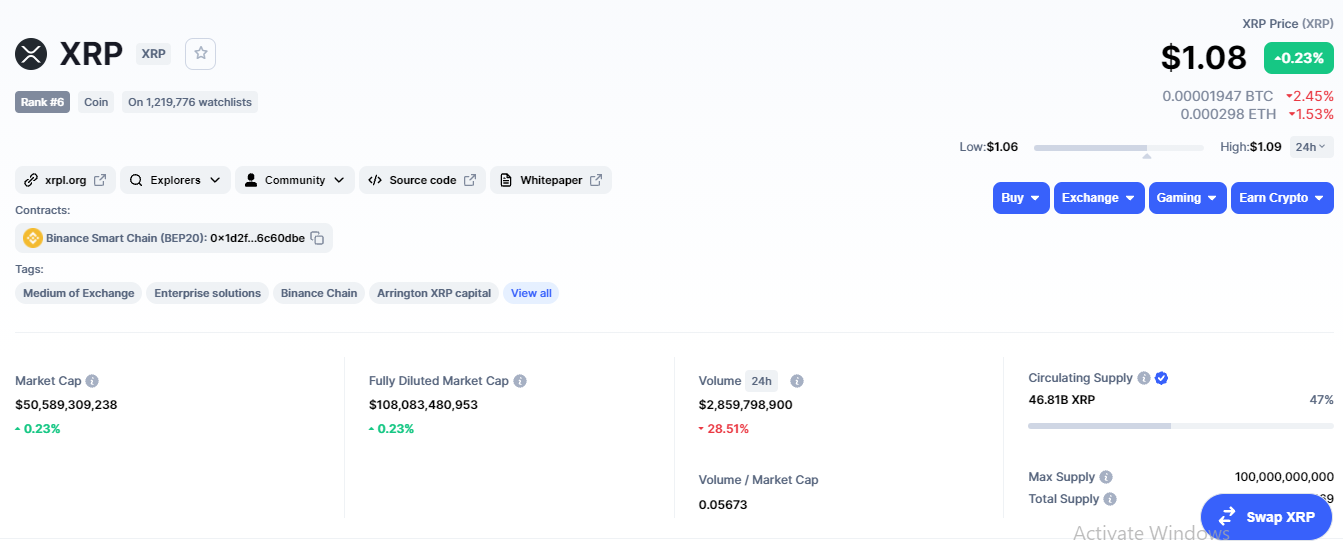This screenshot has width=1343, height=544.
Task: Click the Market Cap info icon
Action: pyautogui.click(x=92, y=381)
